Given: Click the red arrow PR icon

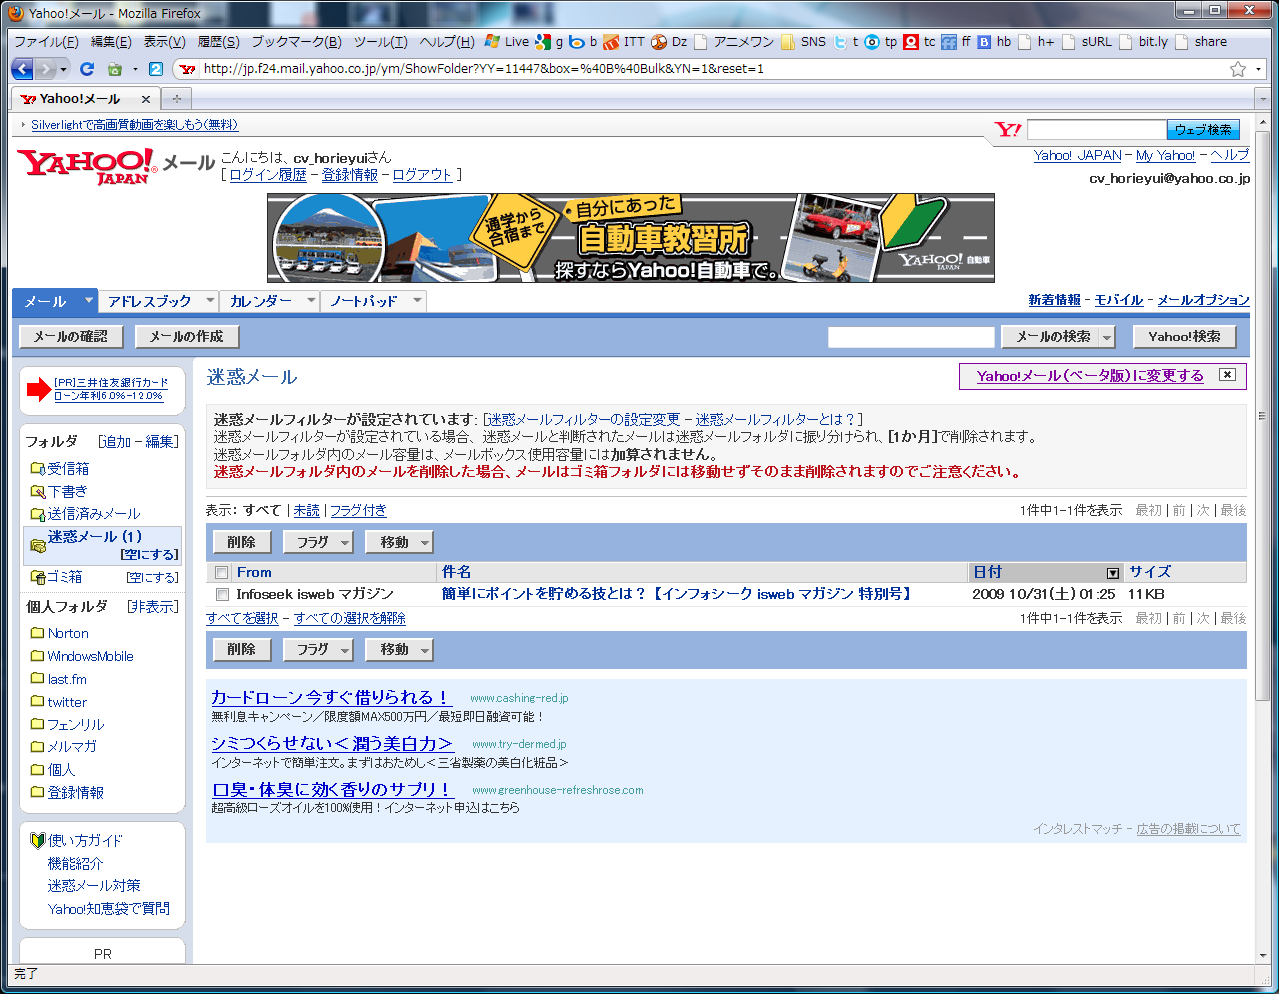Looking at the screenshot, I should [x=39, y=389].
